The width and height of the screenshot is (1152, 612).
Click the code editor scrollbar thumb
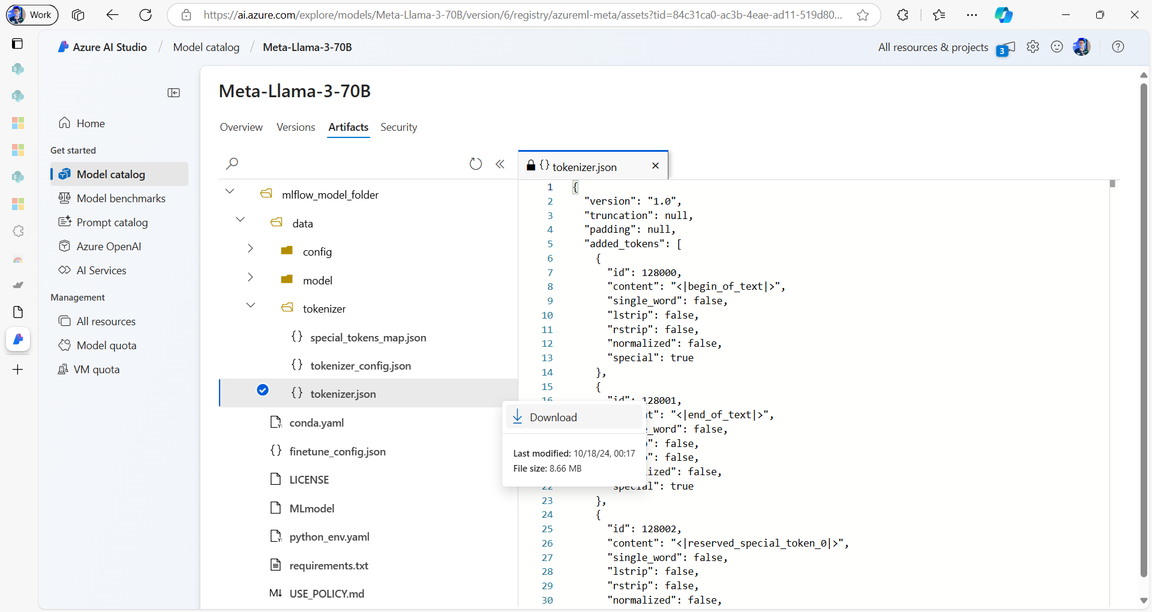(1112, 184)
